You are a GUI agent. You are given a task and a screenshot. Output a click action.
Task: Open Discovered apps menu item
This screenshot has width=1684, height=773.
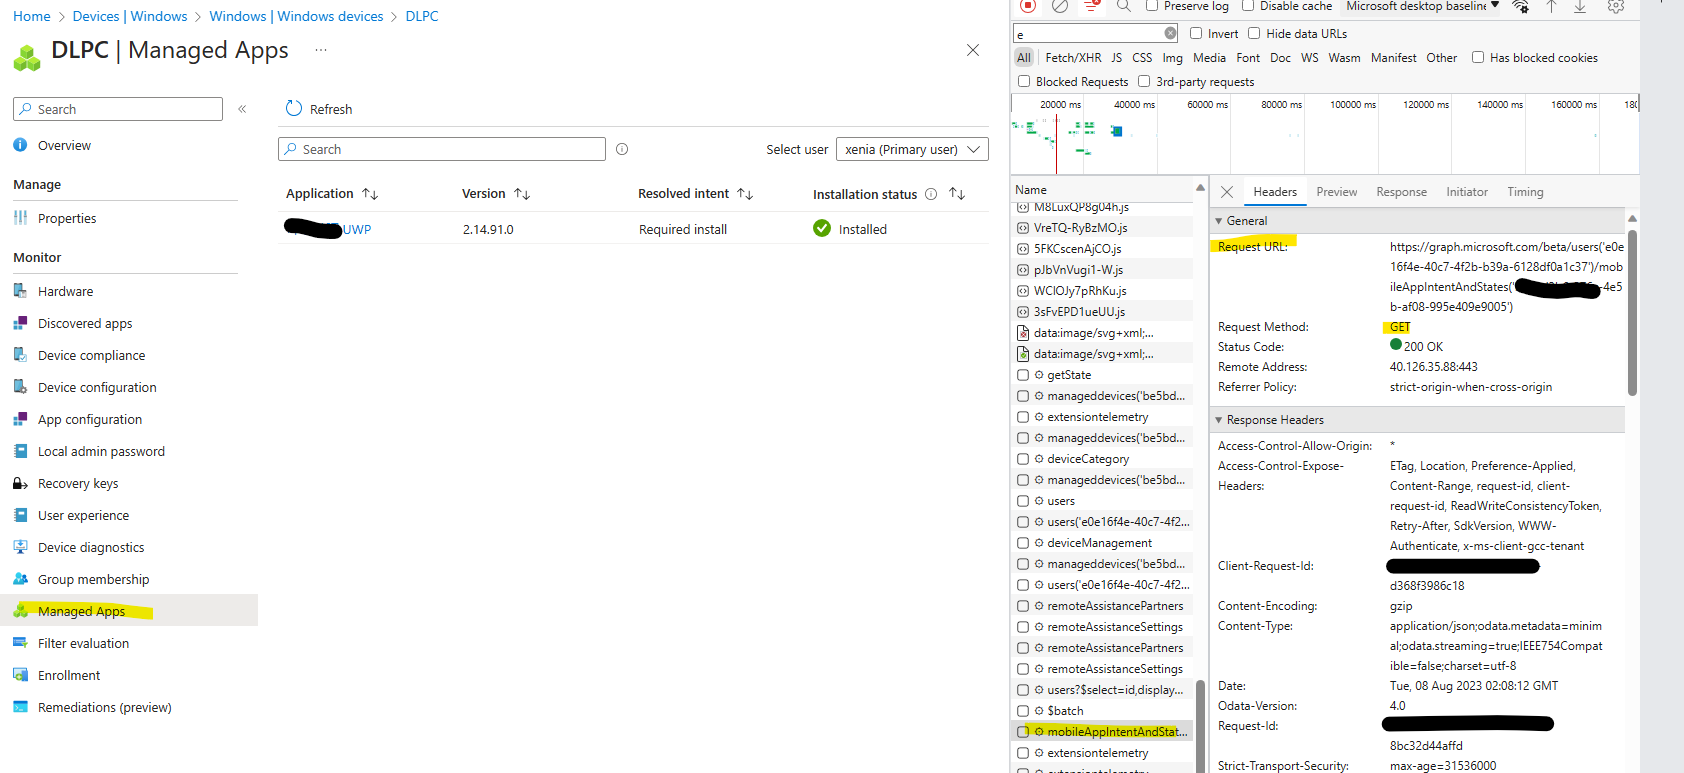click(x=85, y=323)
